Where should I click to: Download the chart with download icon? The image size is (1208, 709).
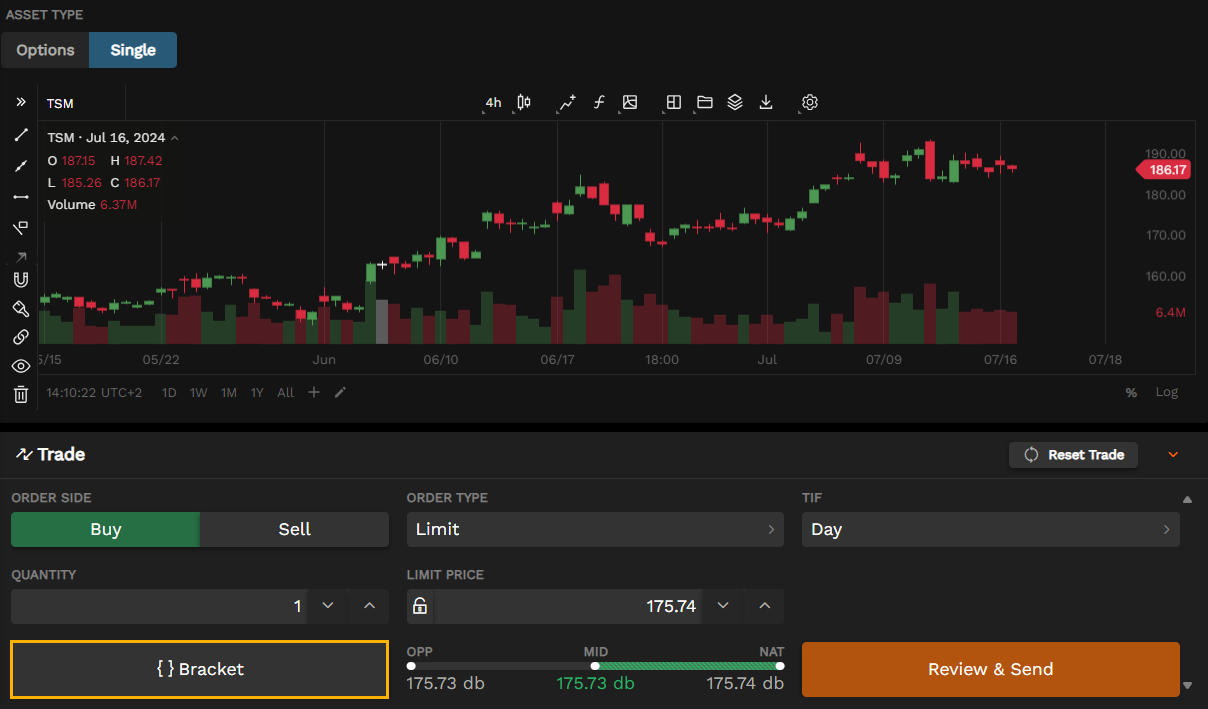(x=766, y=102)
